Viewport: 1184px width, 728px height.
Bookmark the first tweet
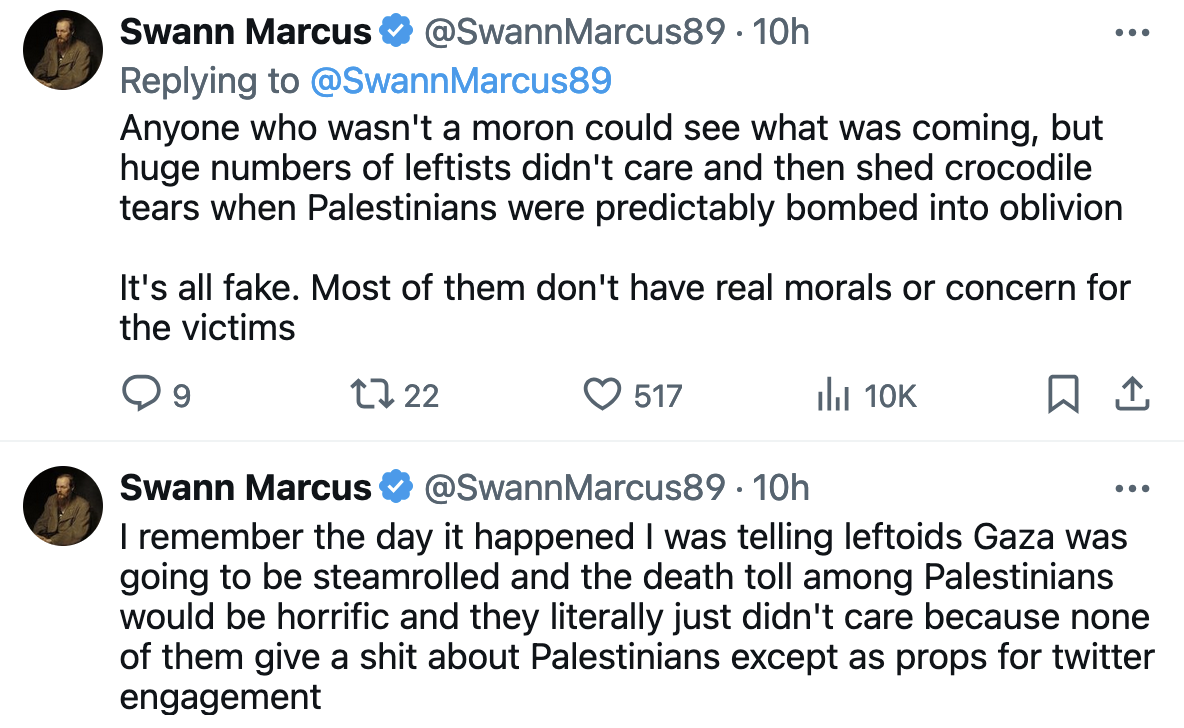[1062, 396]
